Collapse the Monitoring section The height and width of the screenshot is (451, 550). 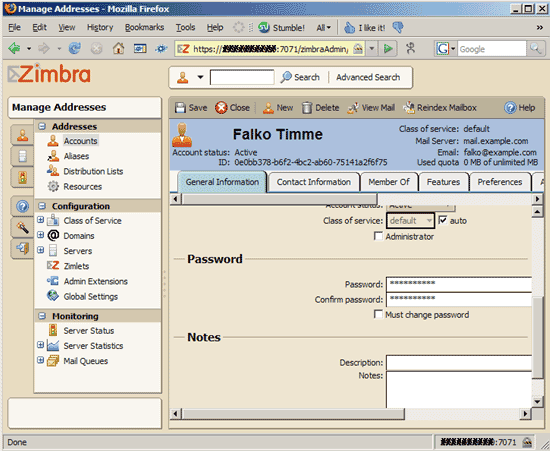click(42, 316)
